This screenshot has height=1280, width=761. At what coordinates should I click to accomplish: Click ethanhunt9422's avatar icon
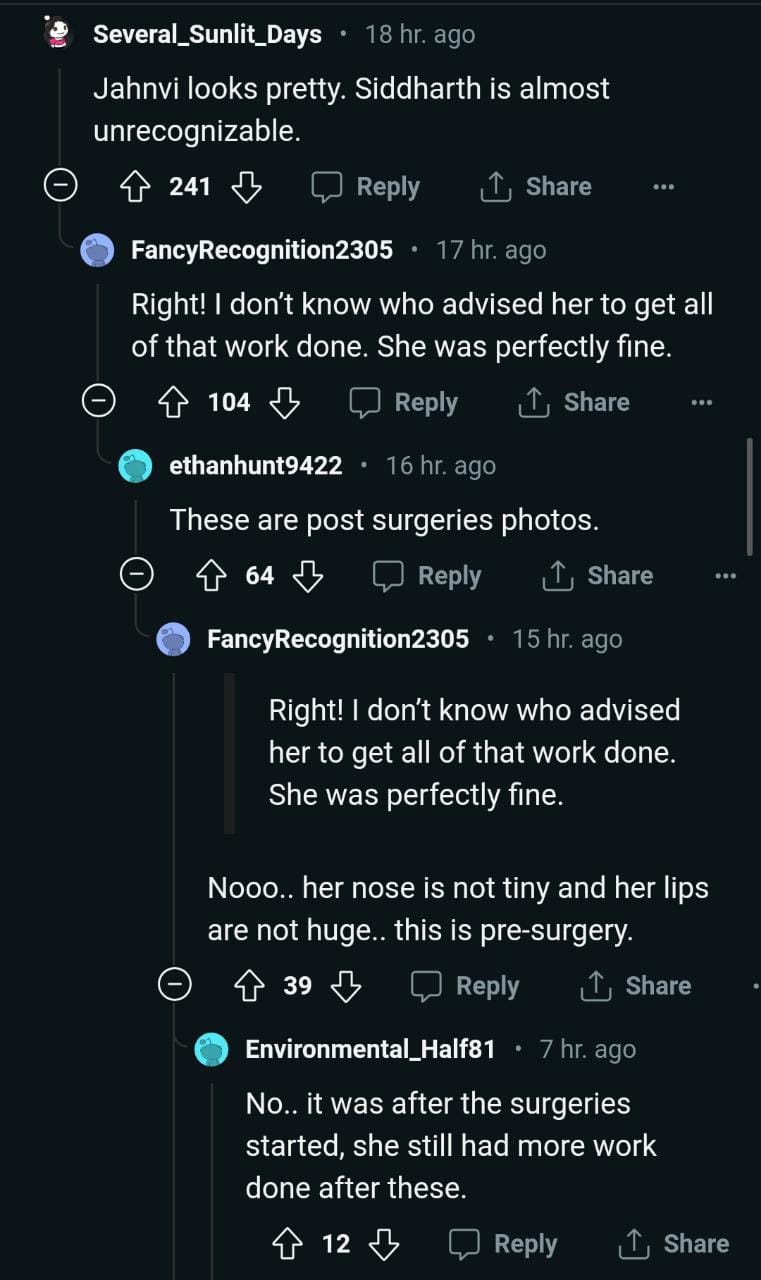(x=135, y=466)
